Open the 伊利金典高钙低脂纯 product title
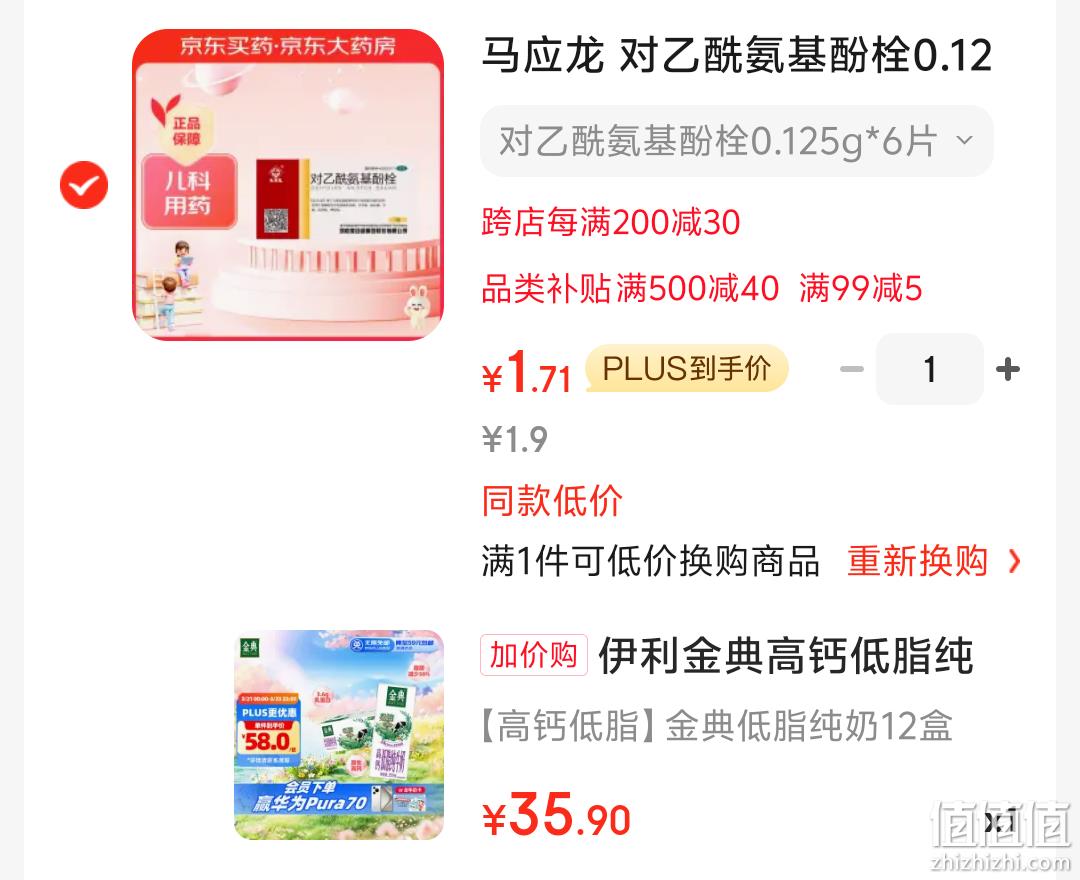Image resolution: width=1080 pixels, height=880 pixels. (x=785, y=656)
